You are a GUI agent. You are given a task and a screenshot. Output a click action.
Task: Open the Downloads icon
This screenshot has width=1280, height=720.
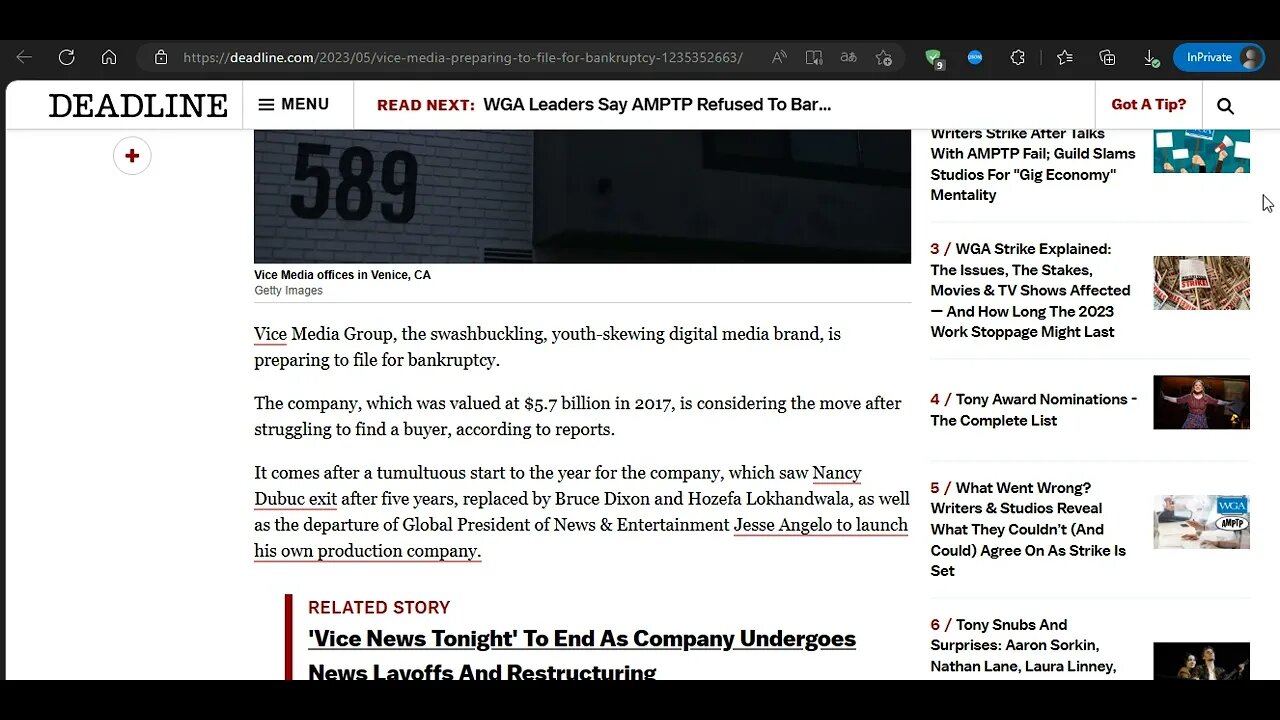[1151, 58]
